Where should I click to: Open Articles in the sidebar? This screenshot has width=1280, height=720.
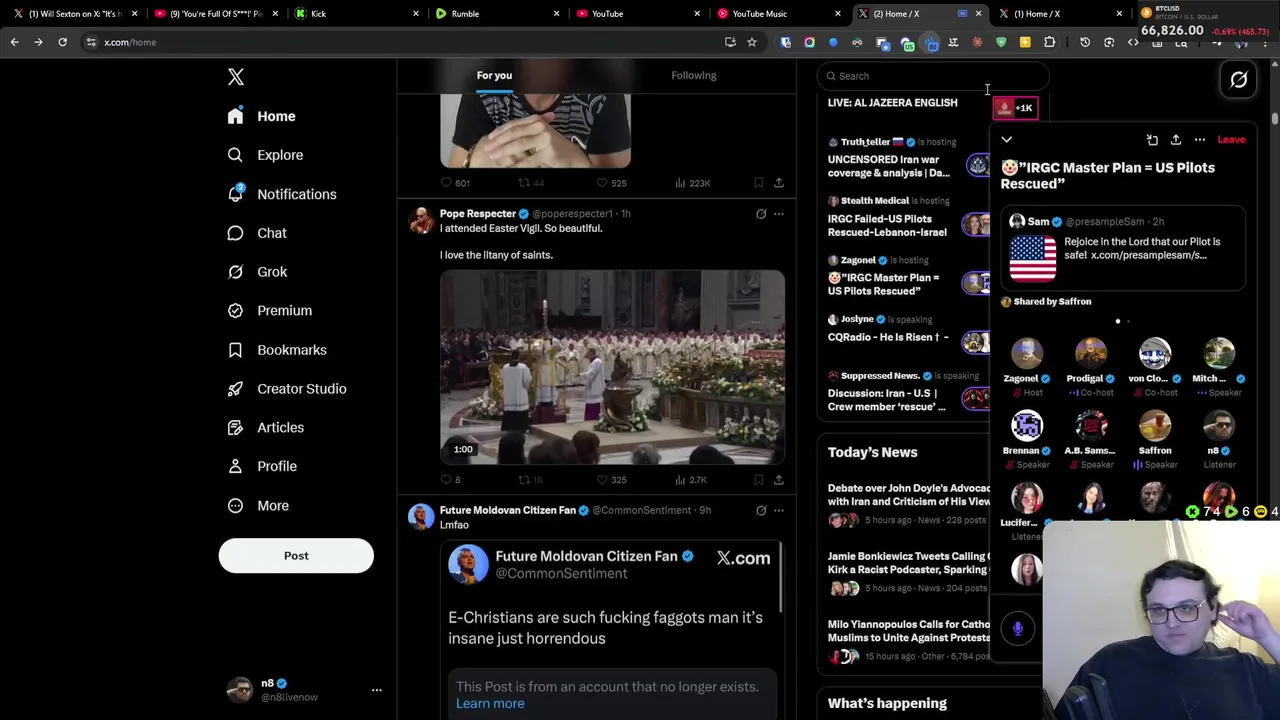[x=266, y=428]
